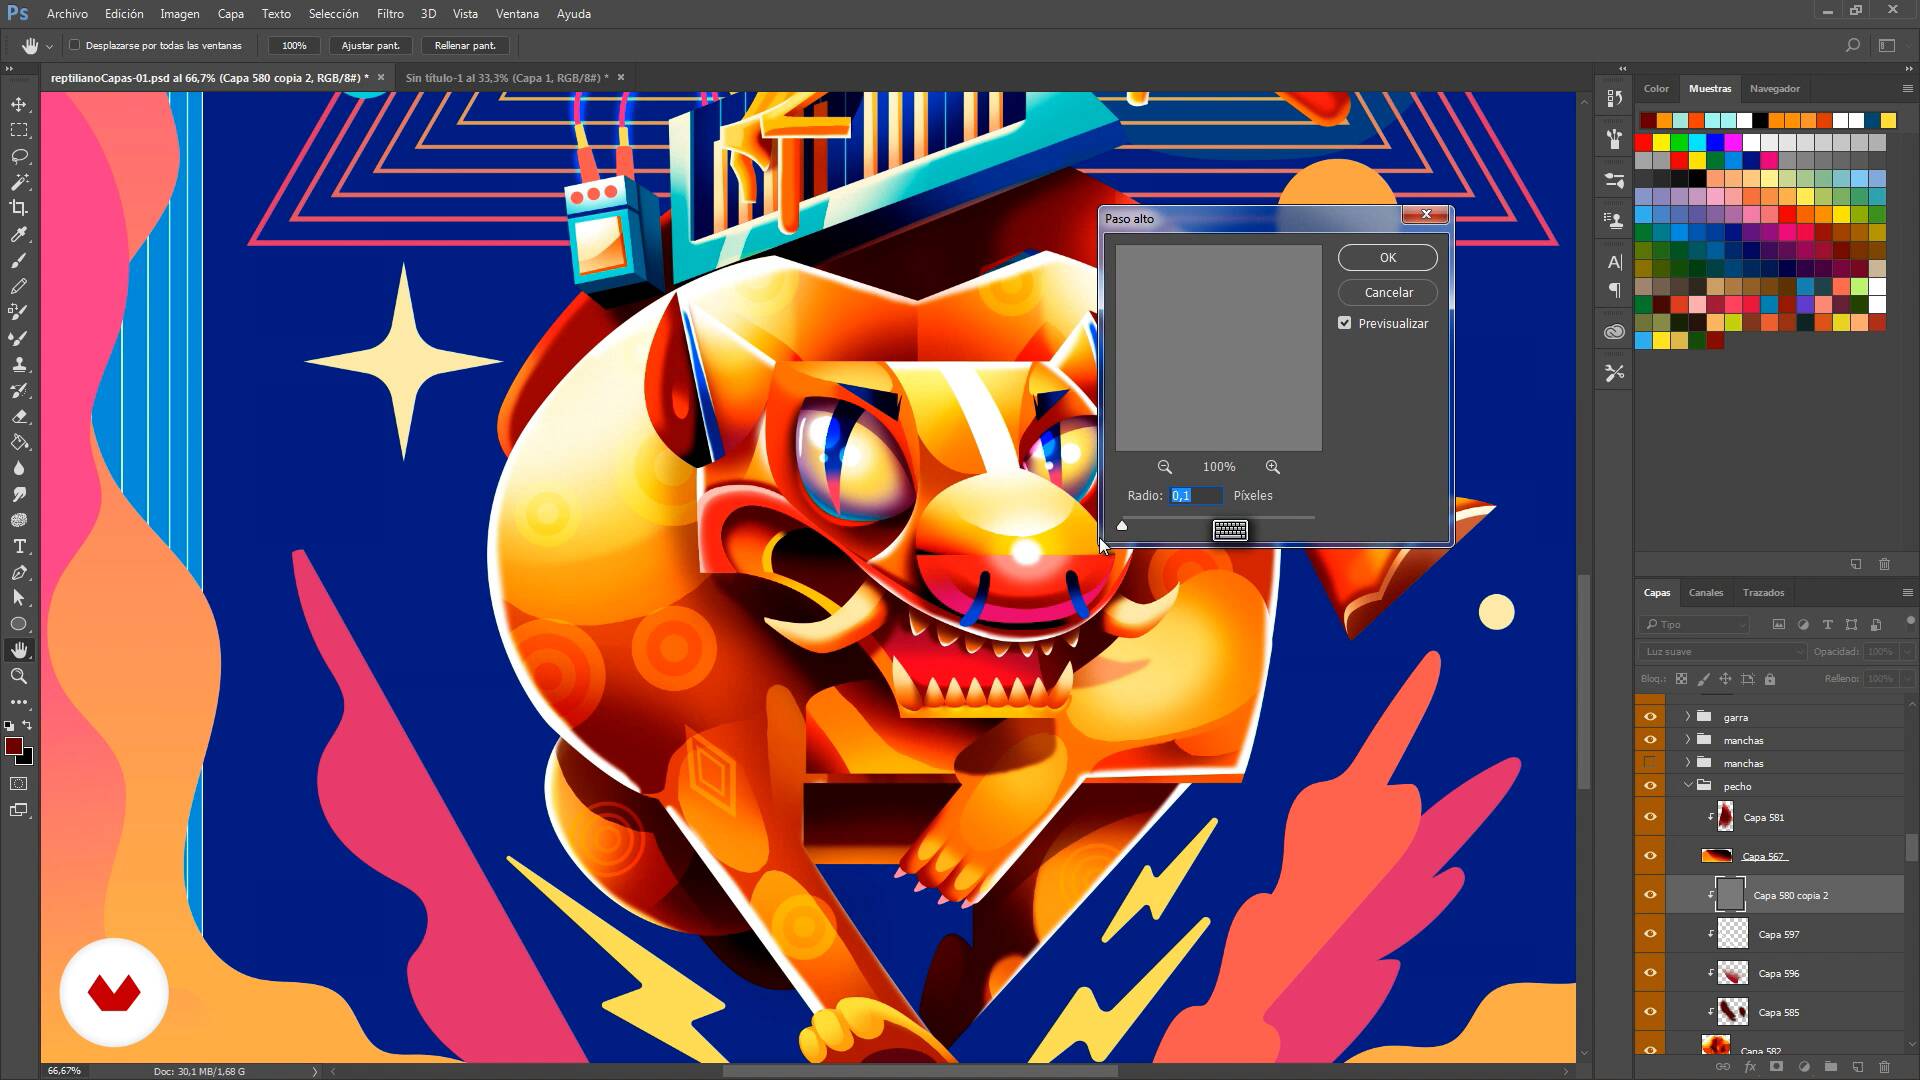This screenshot has height=1080, width=1920.
Task: Open the Capas panel options menu
Action: tap(1907, 592)
